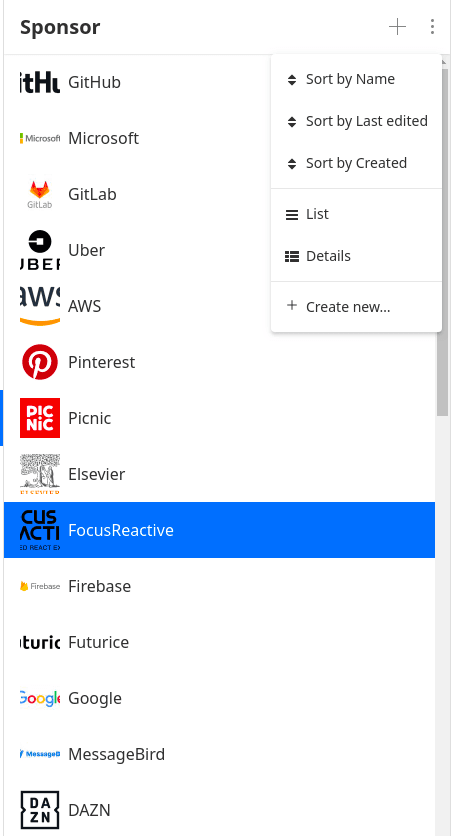
Task: Select the GitLab fox logo
Action: pyautogui.click(x=40, y=194)
